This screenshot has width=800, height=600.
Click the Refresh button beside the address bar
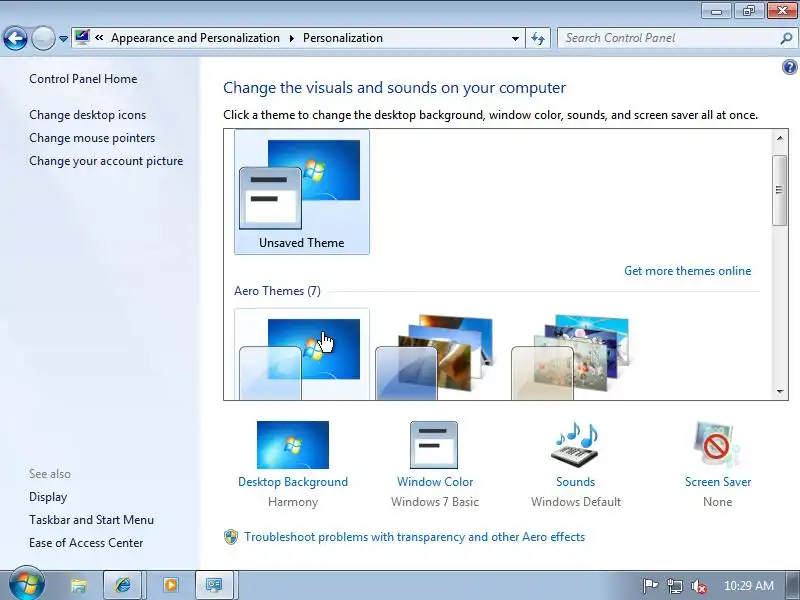(538, 38)
